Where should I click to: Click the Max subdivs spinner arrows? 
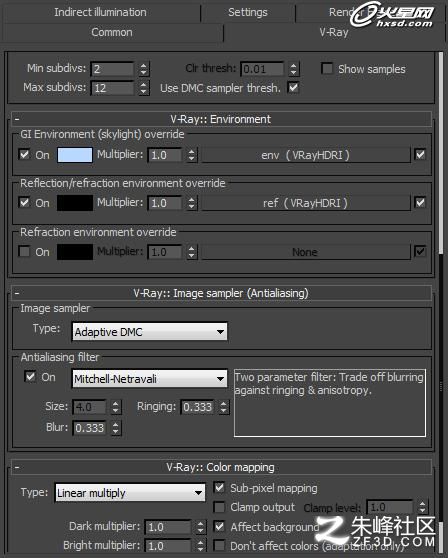point(143,88)
